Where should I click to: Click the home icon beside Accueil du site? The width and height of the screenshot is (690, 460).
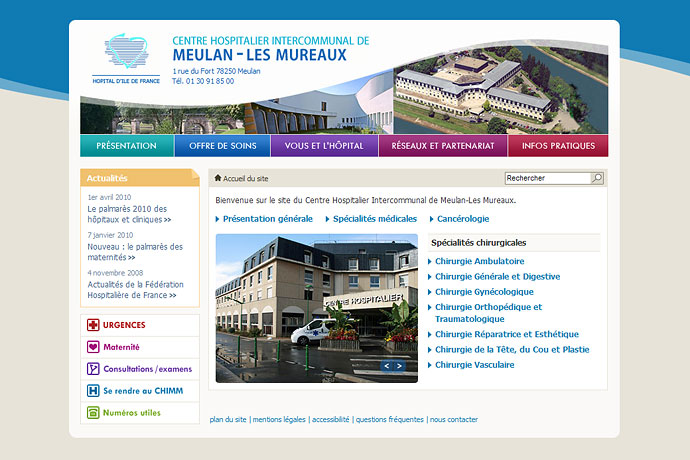click(x=218, y=178)
